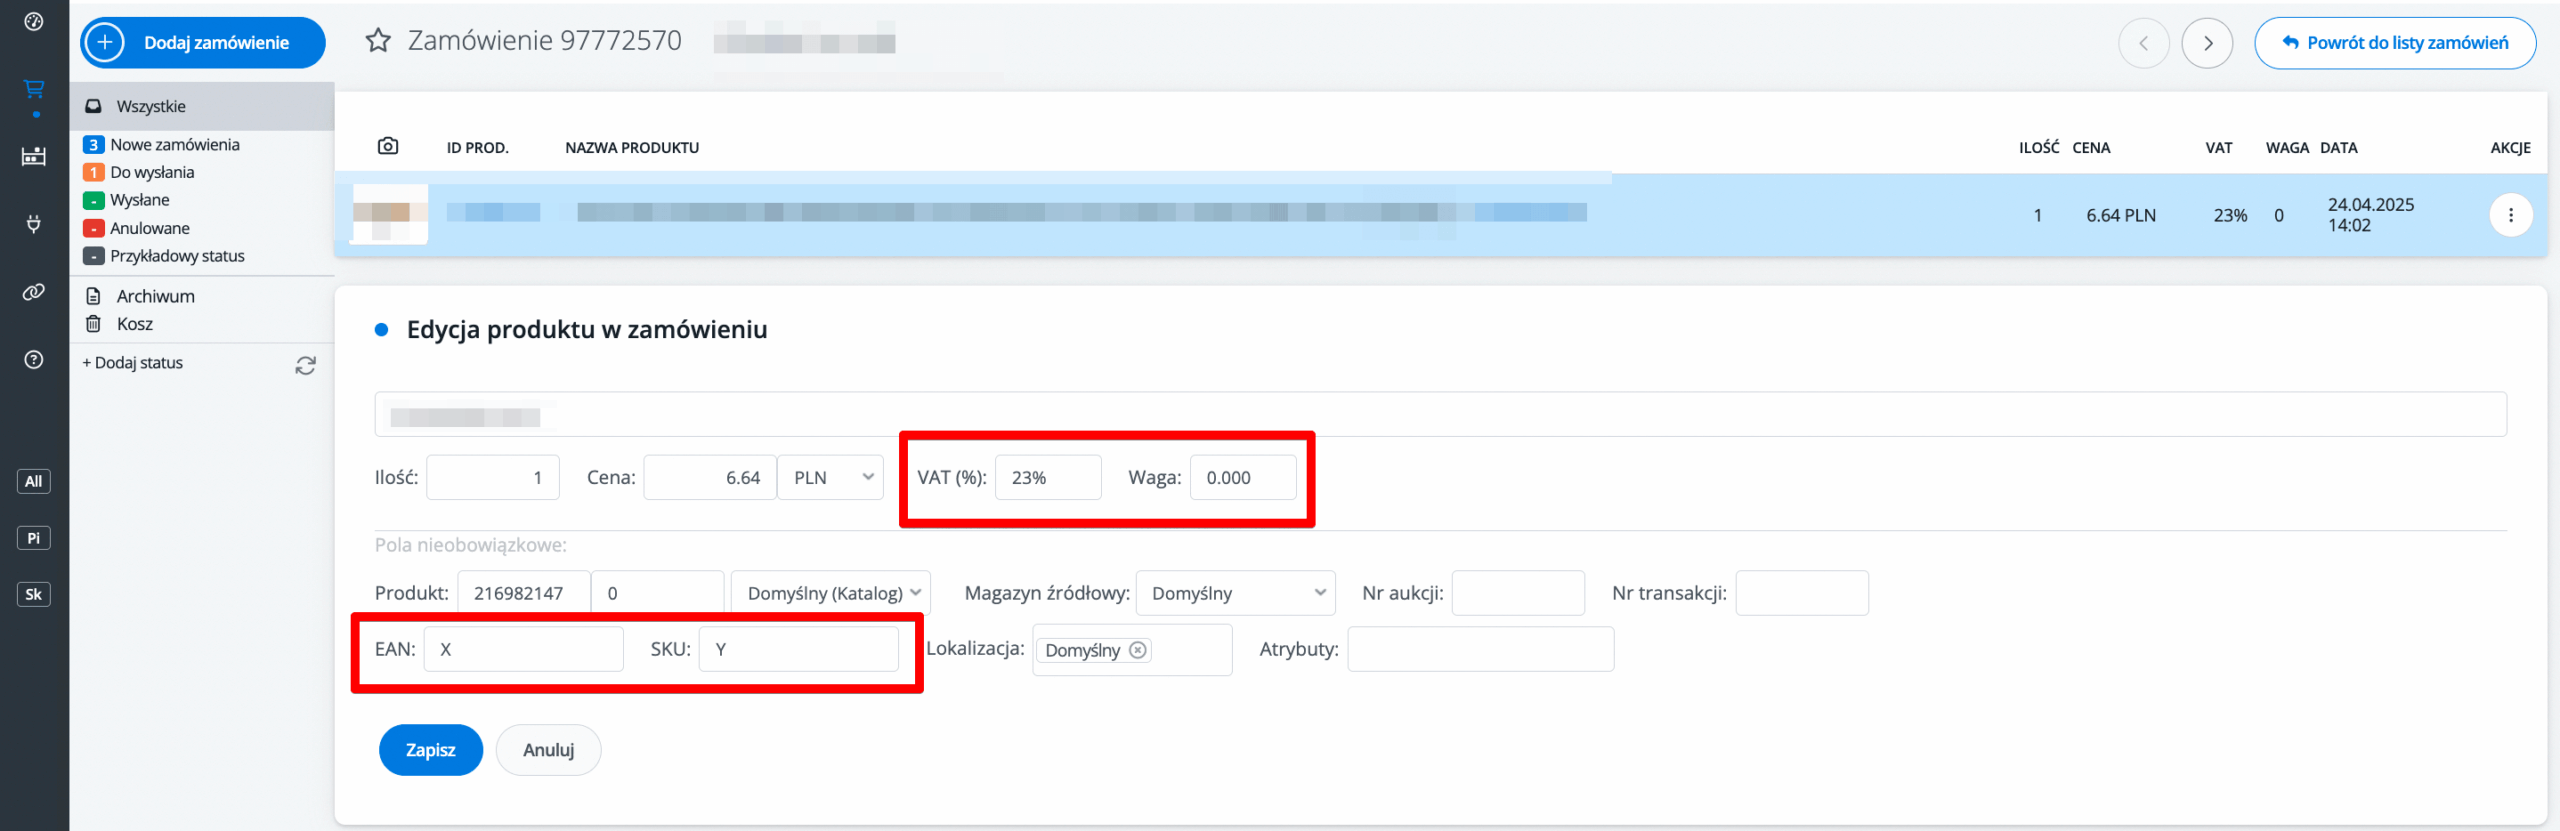The height and width of the screenshot is (831, 2560).
Task: Click the Anuluj button
Action: click(548, 750)
